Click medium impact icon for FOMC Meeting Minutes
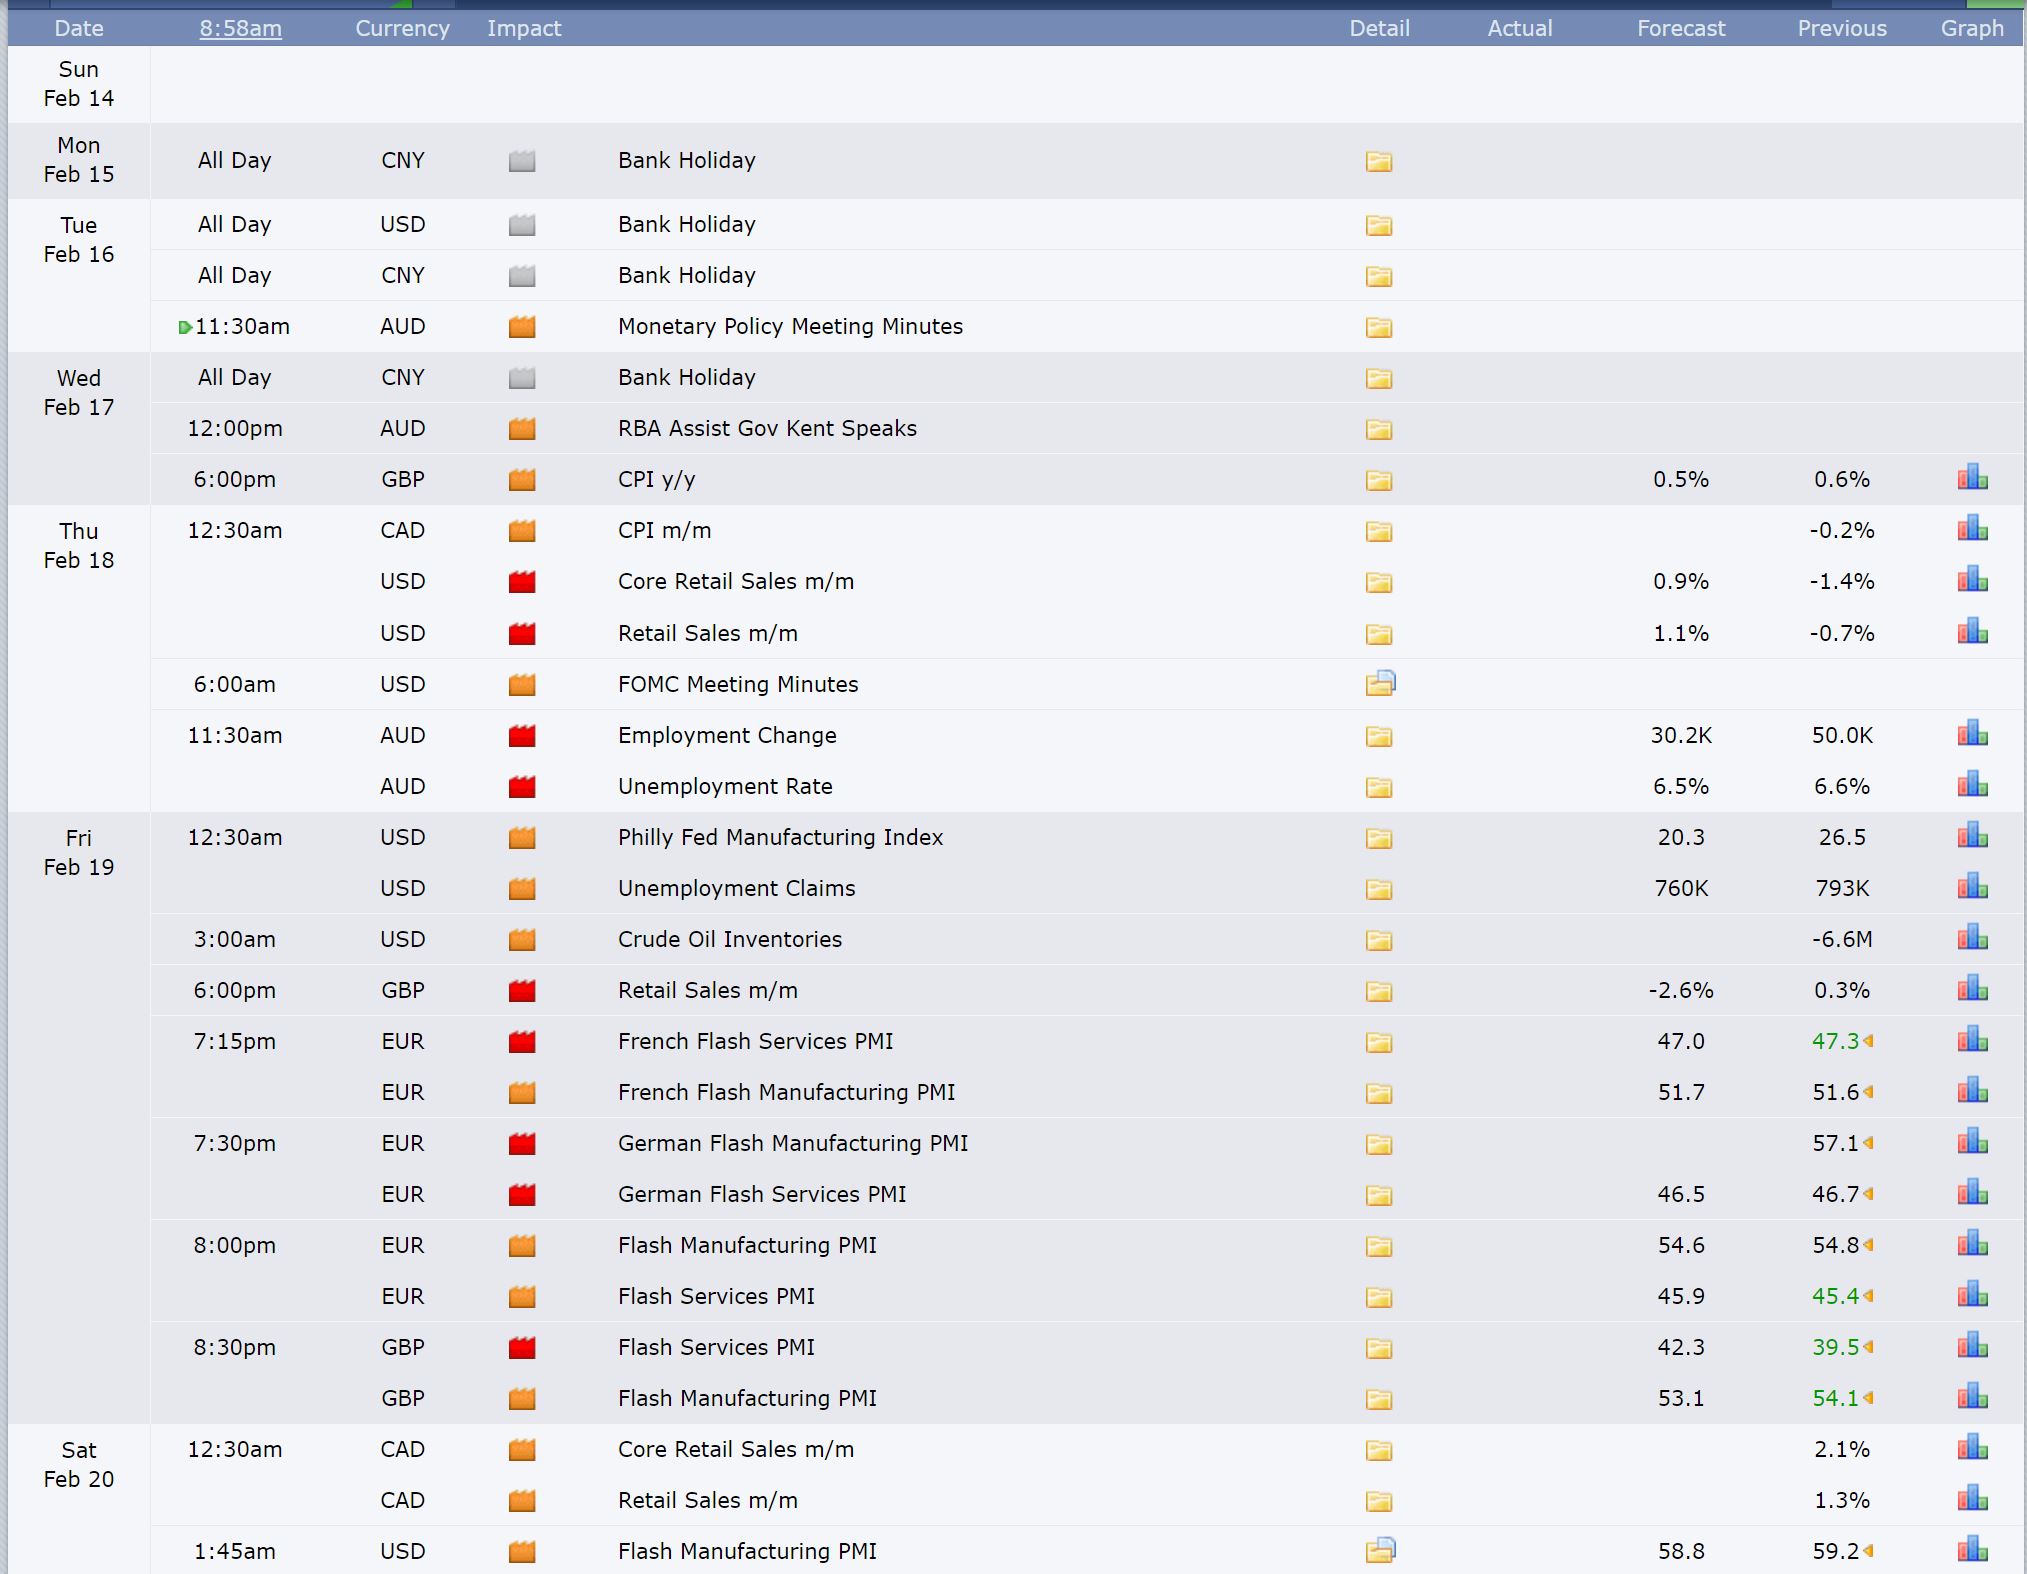Image resolution: width=2027 pixels, height=1574 pixels. point(522,685)
